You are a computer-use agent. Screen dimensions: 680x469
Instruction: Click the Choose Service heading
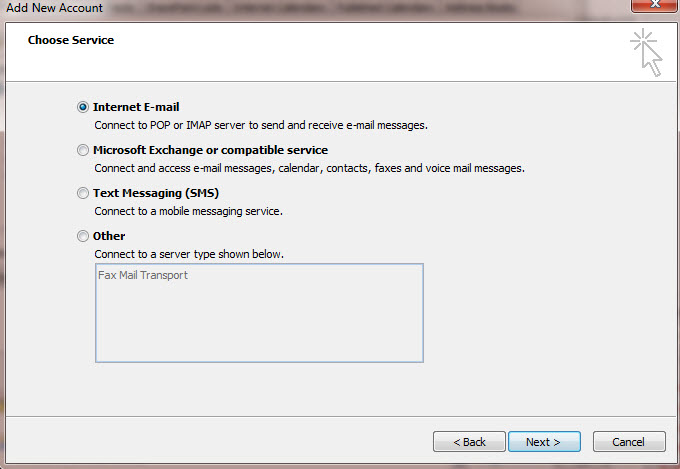coord(71,40)
